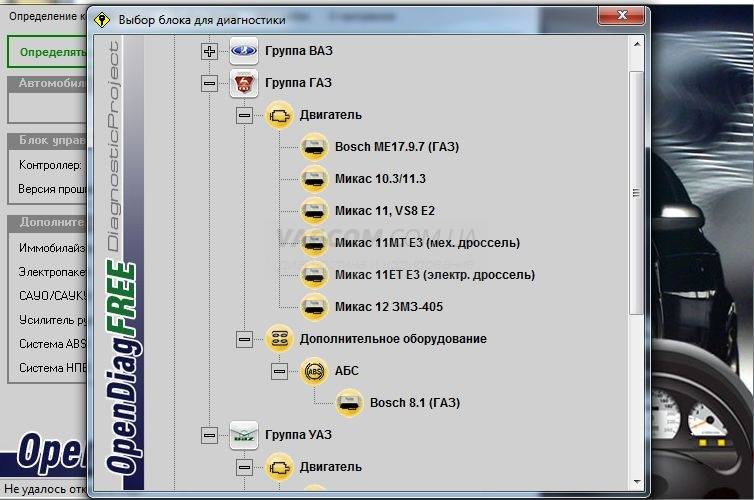Image resolution: width=754 pixels, height=500 pixels.
Task: Click the Микас 11MT E3 controller icon
Action: 314,243
